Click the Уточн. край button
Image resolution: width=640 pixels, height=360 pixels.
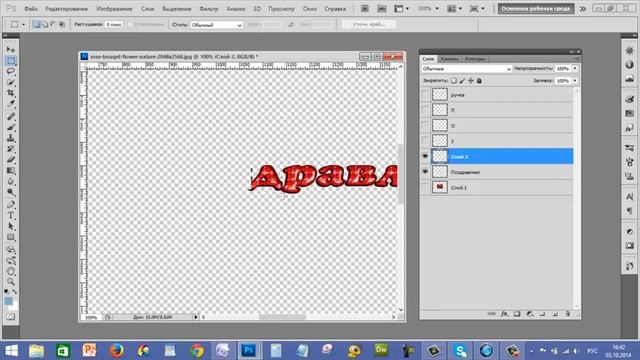point(369,24)
